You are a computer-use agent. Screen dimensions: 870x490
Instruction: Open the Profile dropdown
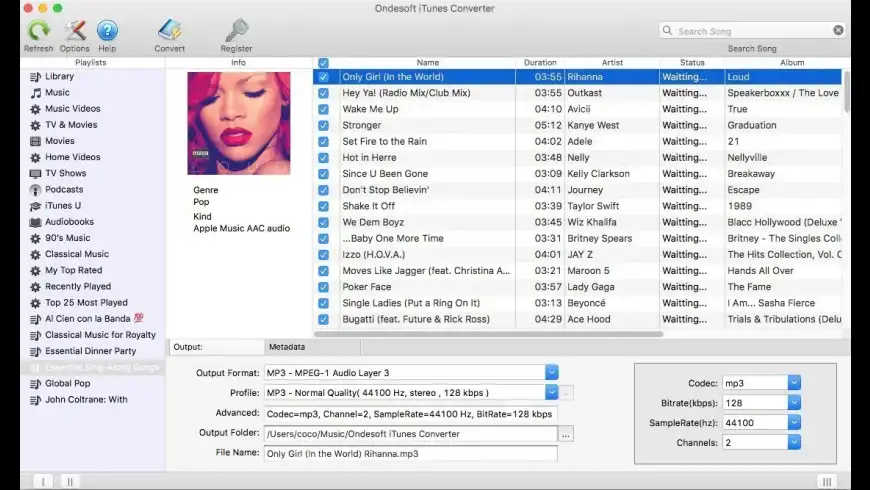tap(552, 392)
